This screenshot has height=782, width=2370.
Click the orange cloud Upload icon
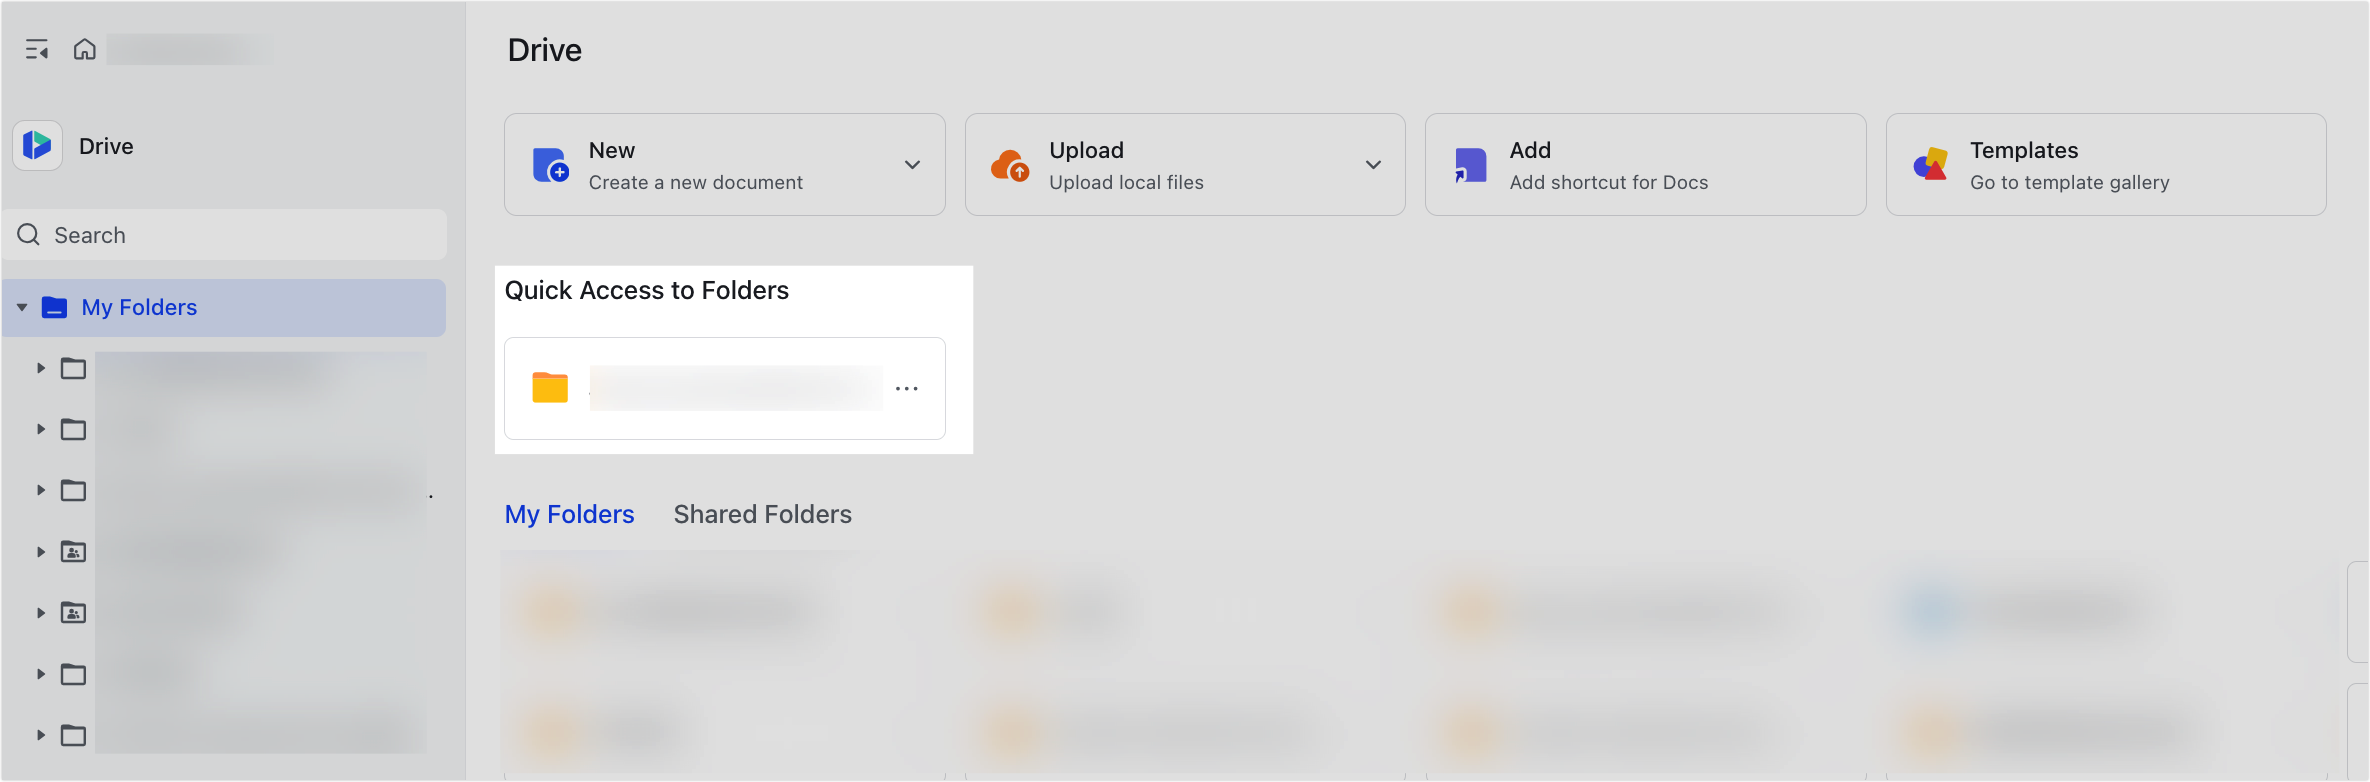tap(1011, 164)
